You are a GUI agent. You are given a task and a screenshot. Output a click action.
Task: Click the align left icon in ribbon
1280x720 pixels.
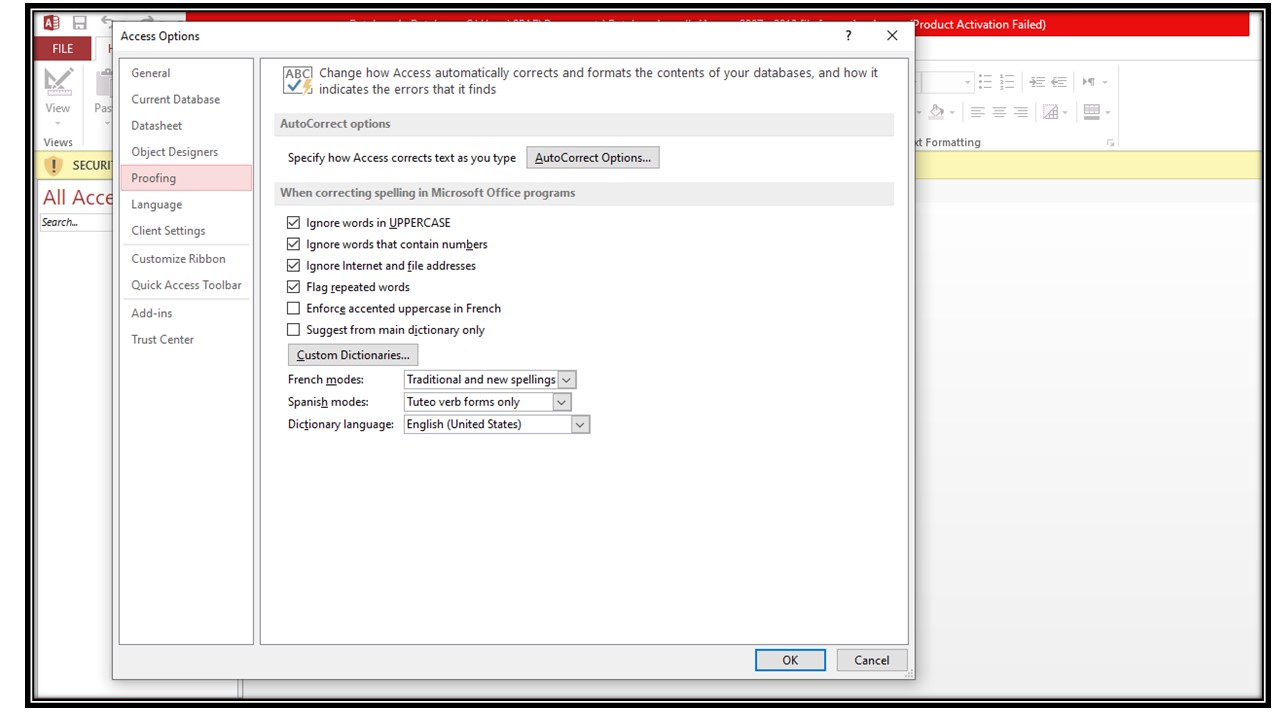point(977,112)
